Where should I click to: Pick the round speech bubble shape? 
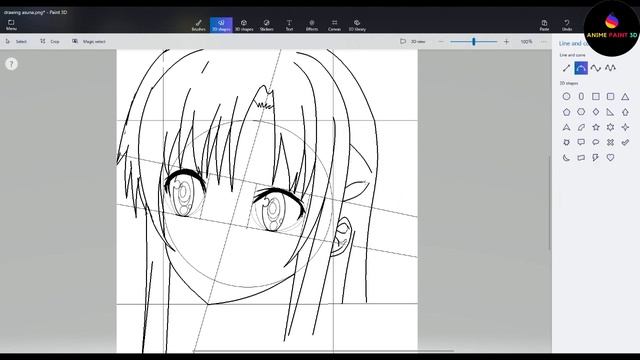click(x=596, y=142)
